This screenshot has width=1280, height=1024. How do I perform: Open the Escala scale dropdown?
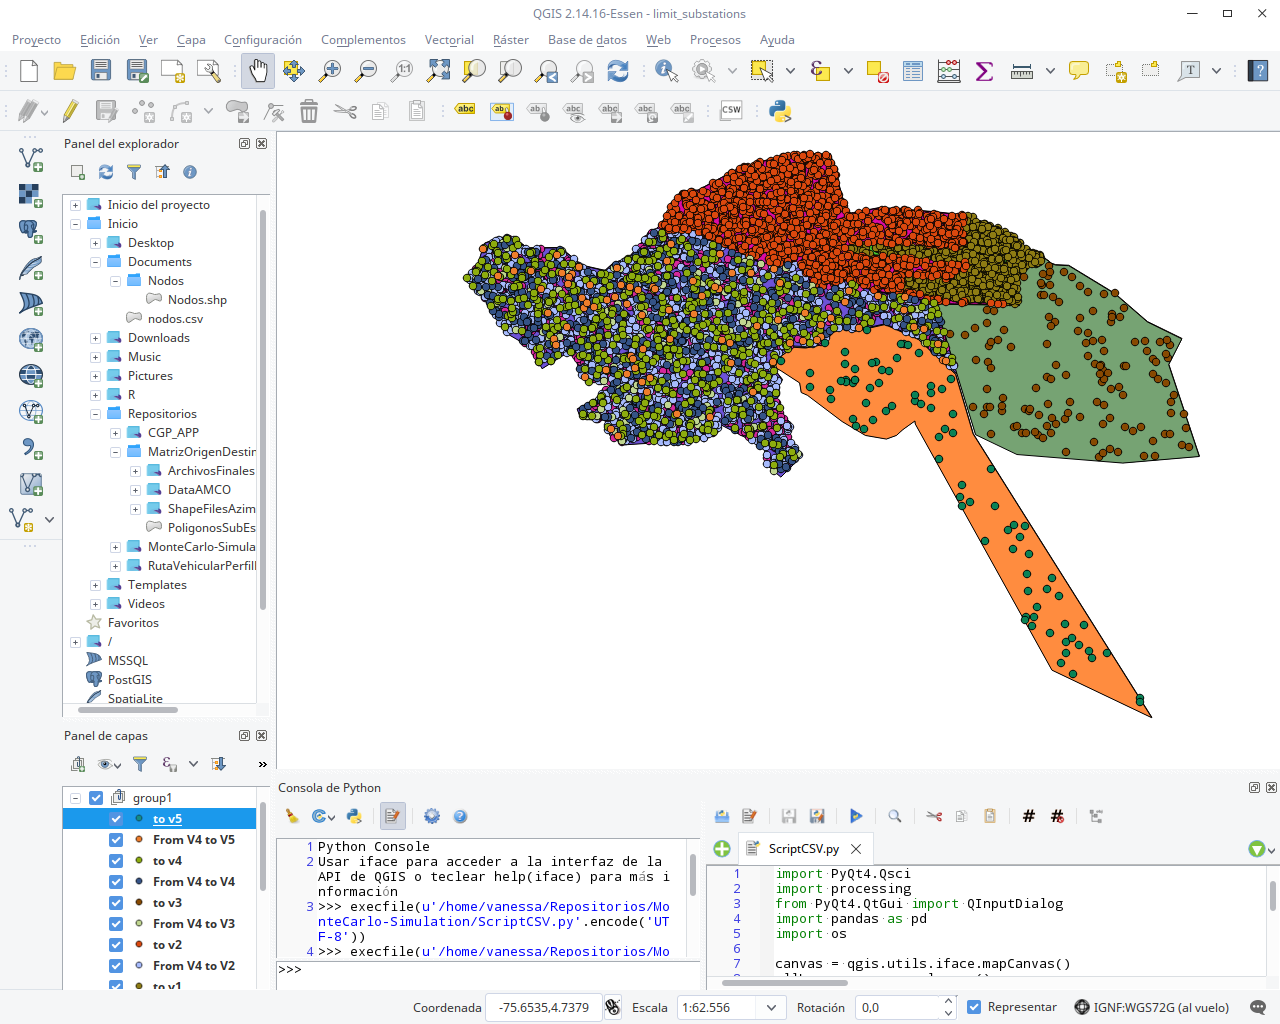pyautogui.click(x=771, y=1008)
